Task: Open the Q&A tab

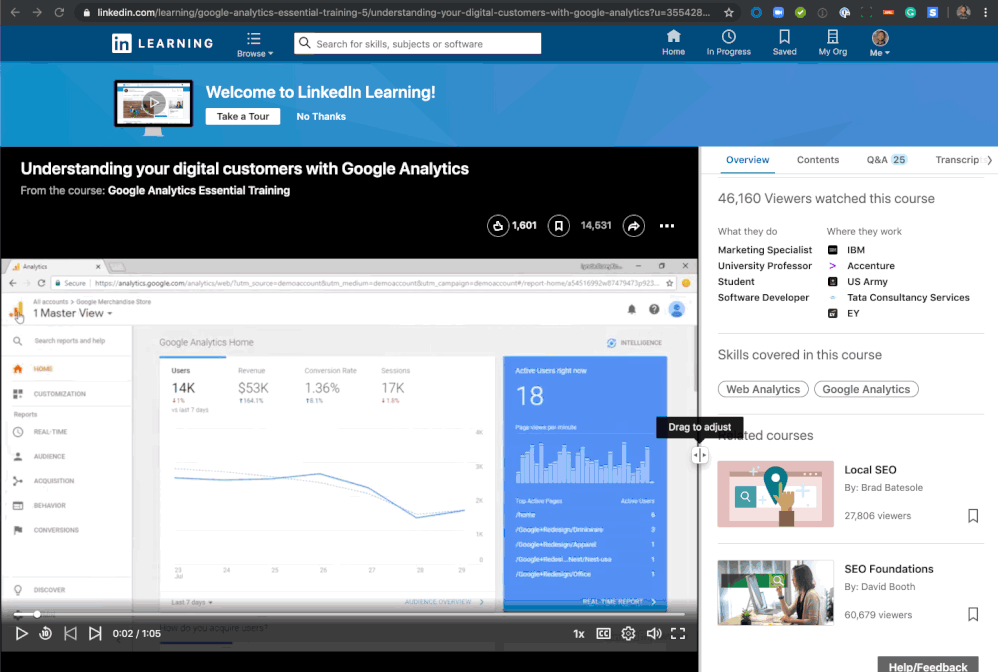Action: pos(885,160)
